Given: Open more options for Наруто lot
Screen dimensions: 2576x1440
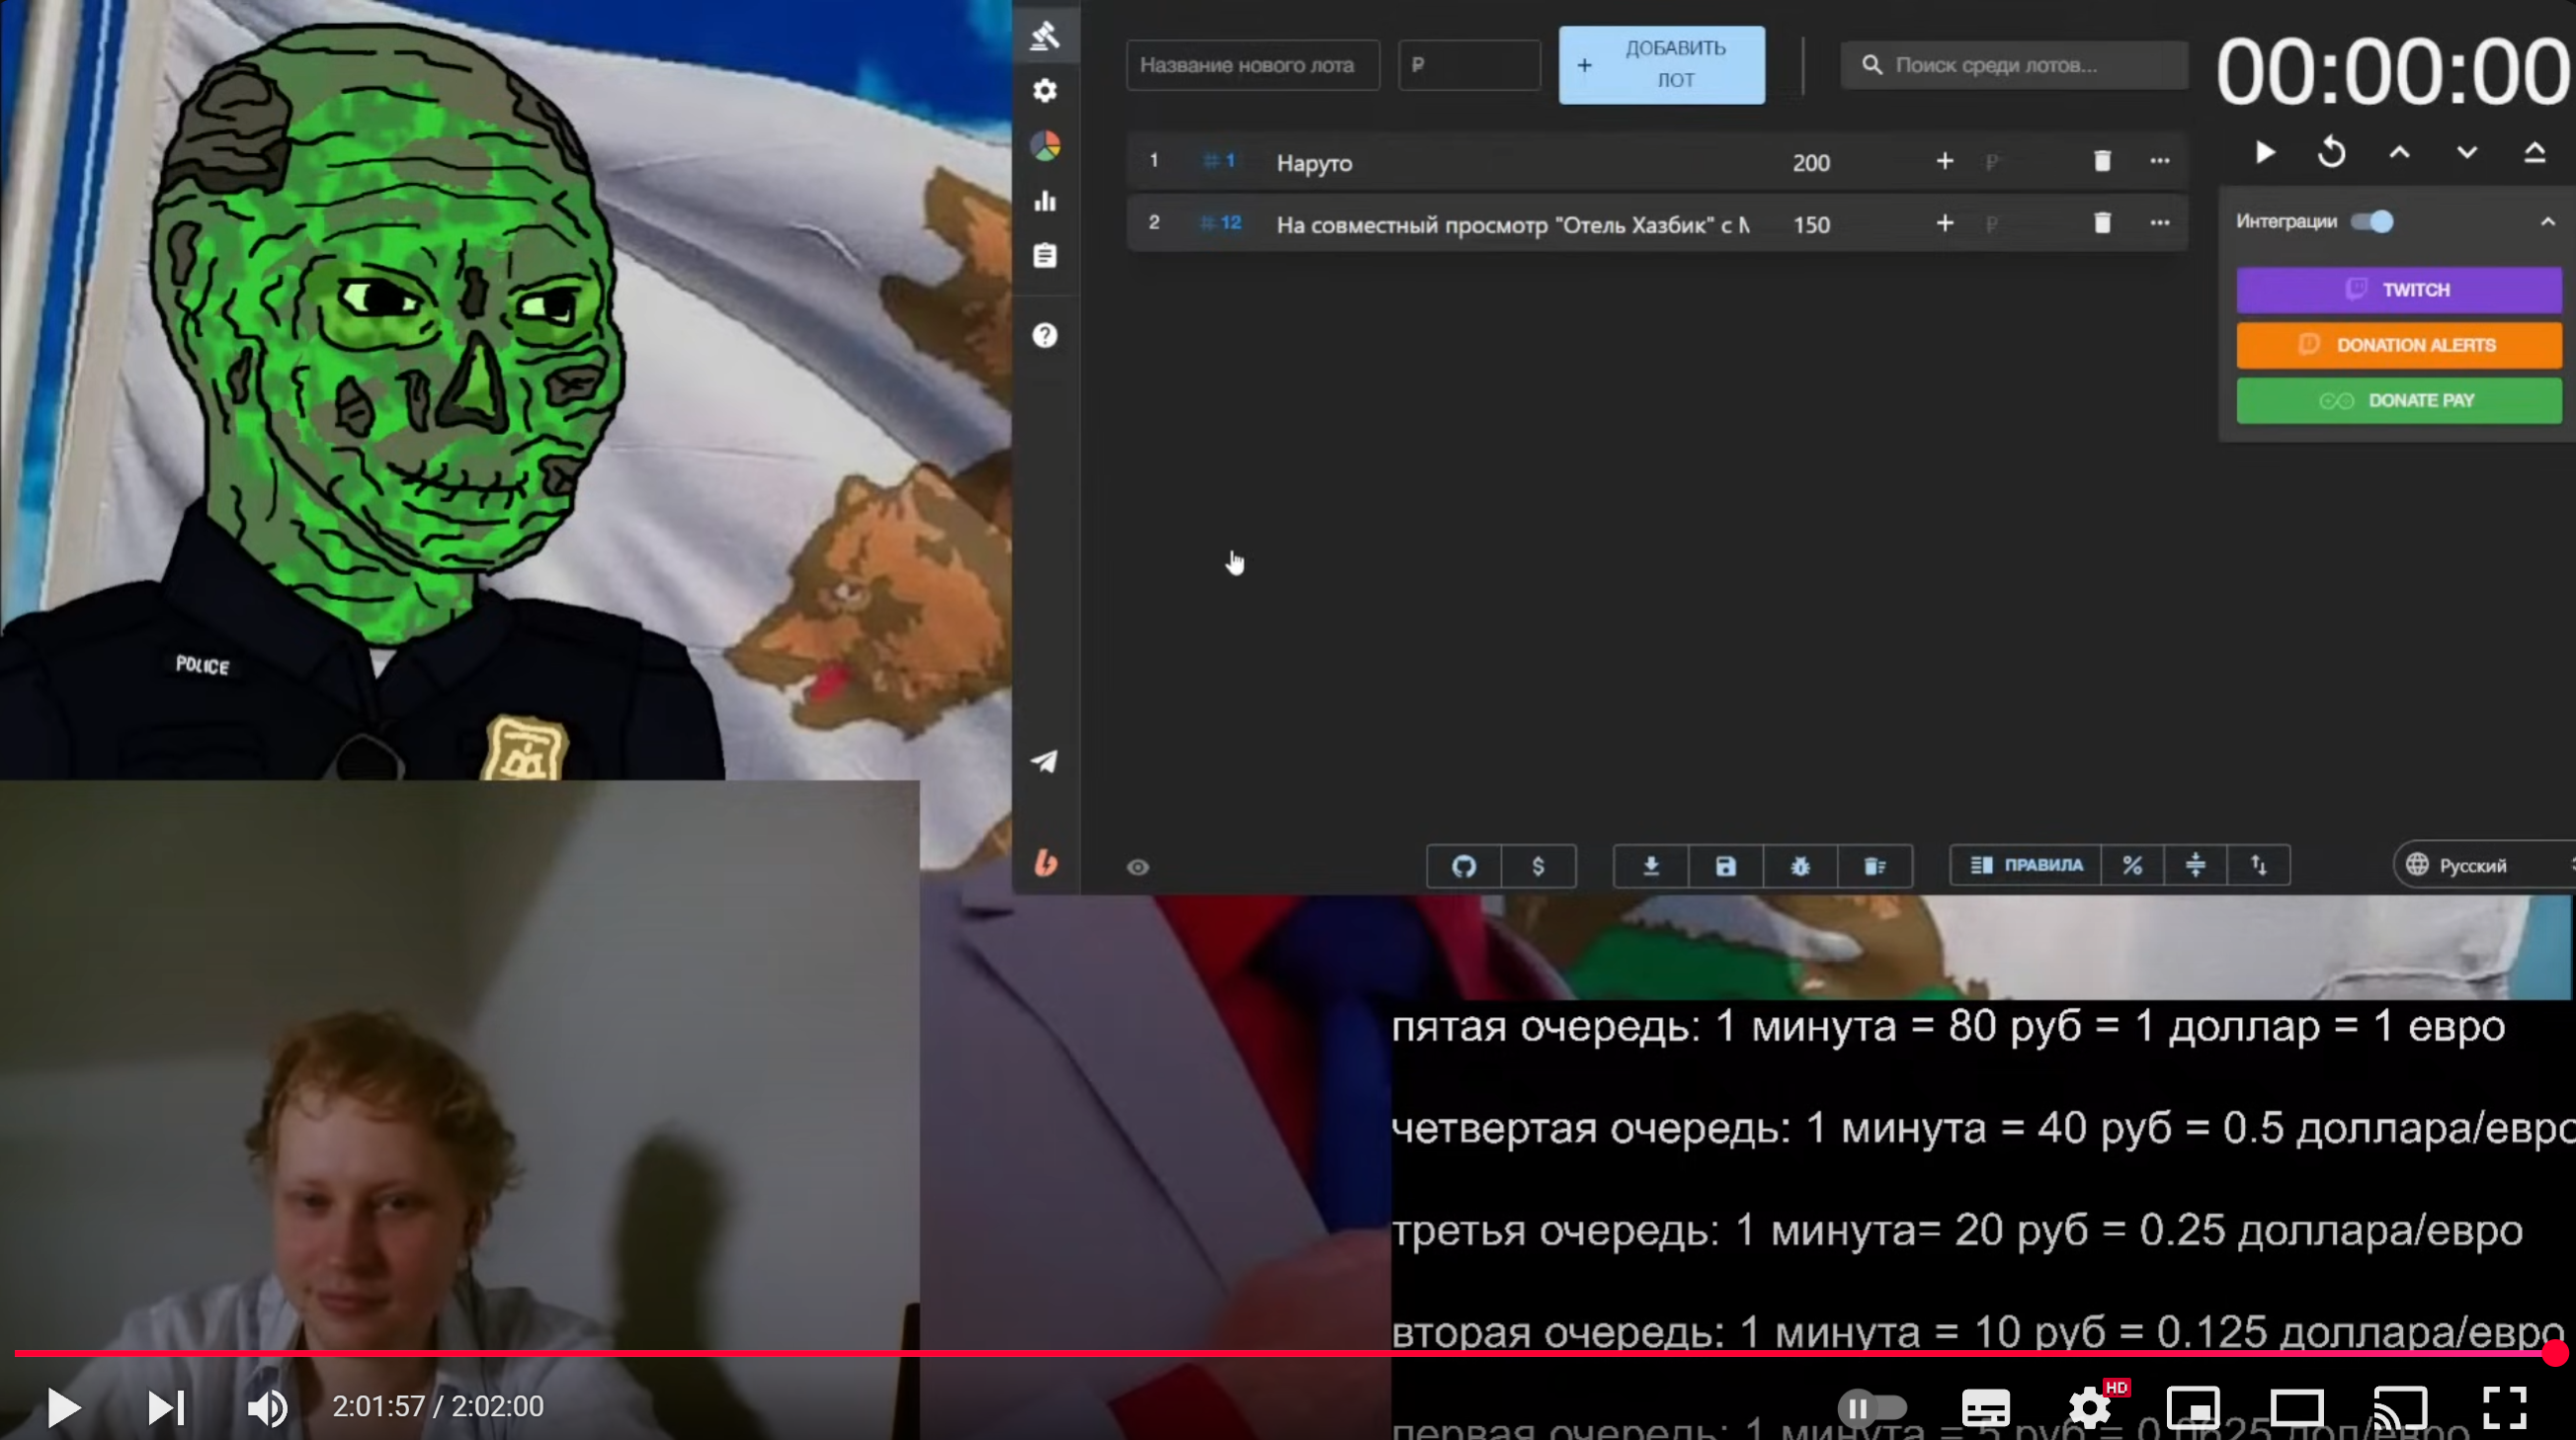Looking at the screenshot, I should point(2159,161).
